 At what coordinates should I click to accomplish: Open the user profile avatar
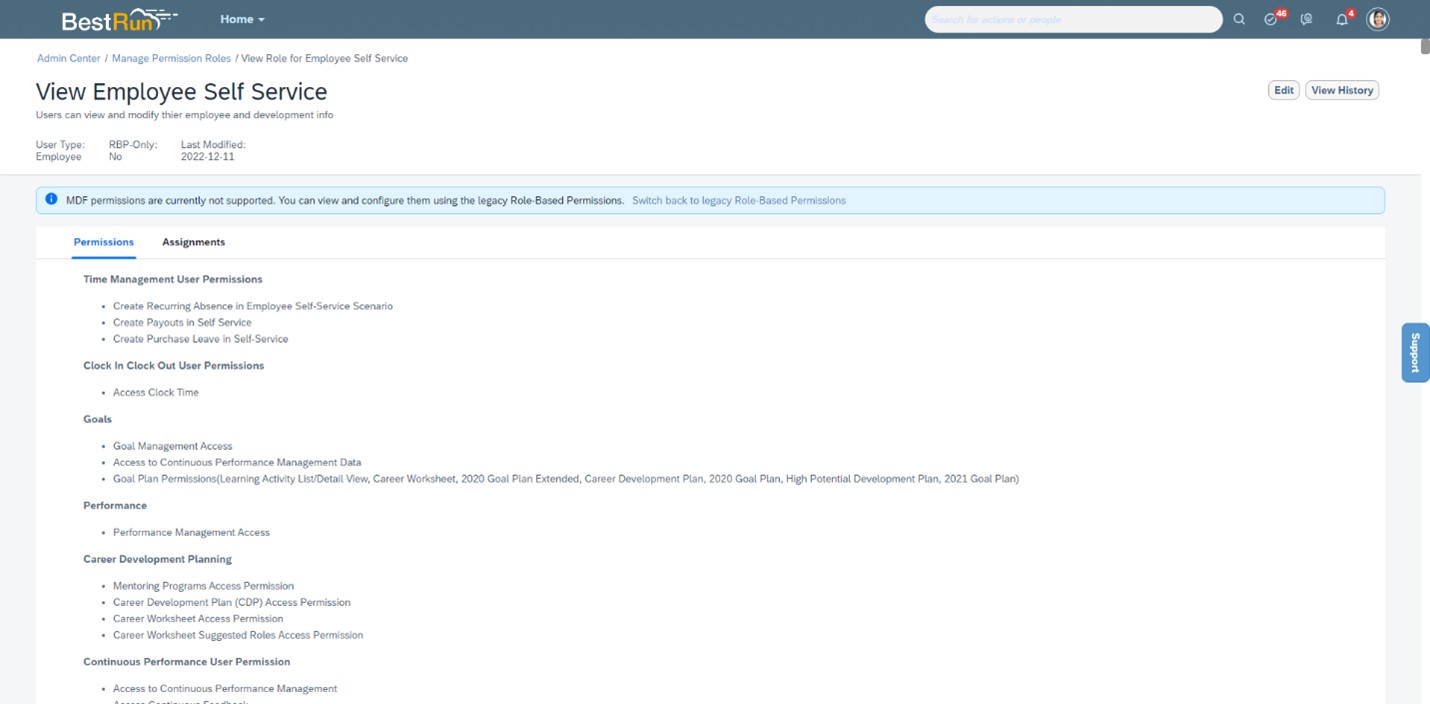click(x=1378, y=19)
